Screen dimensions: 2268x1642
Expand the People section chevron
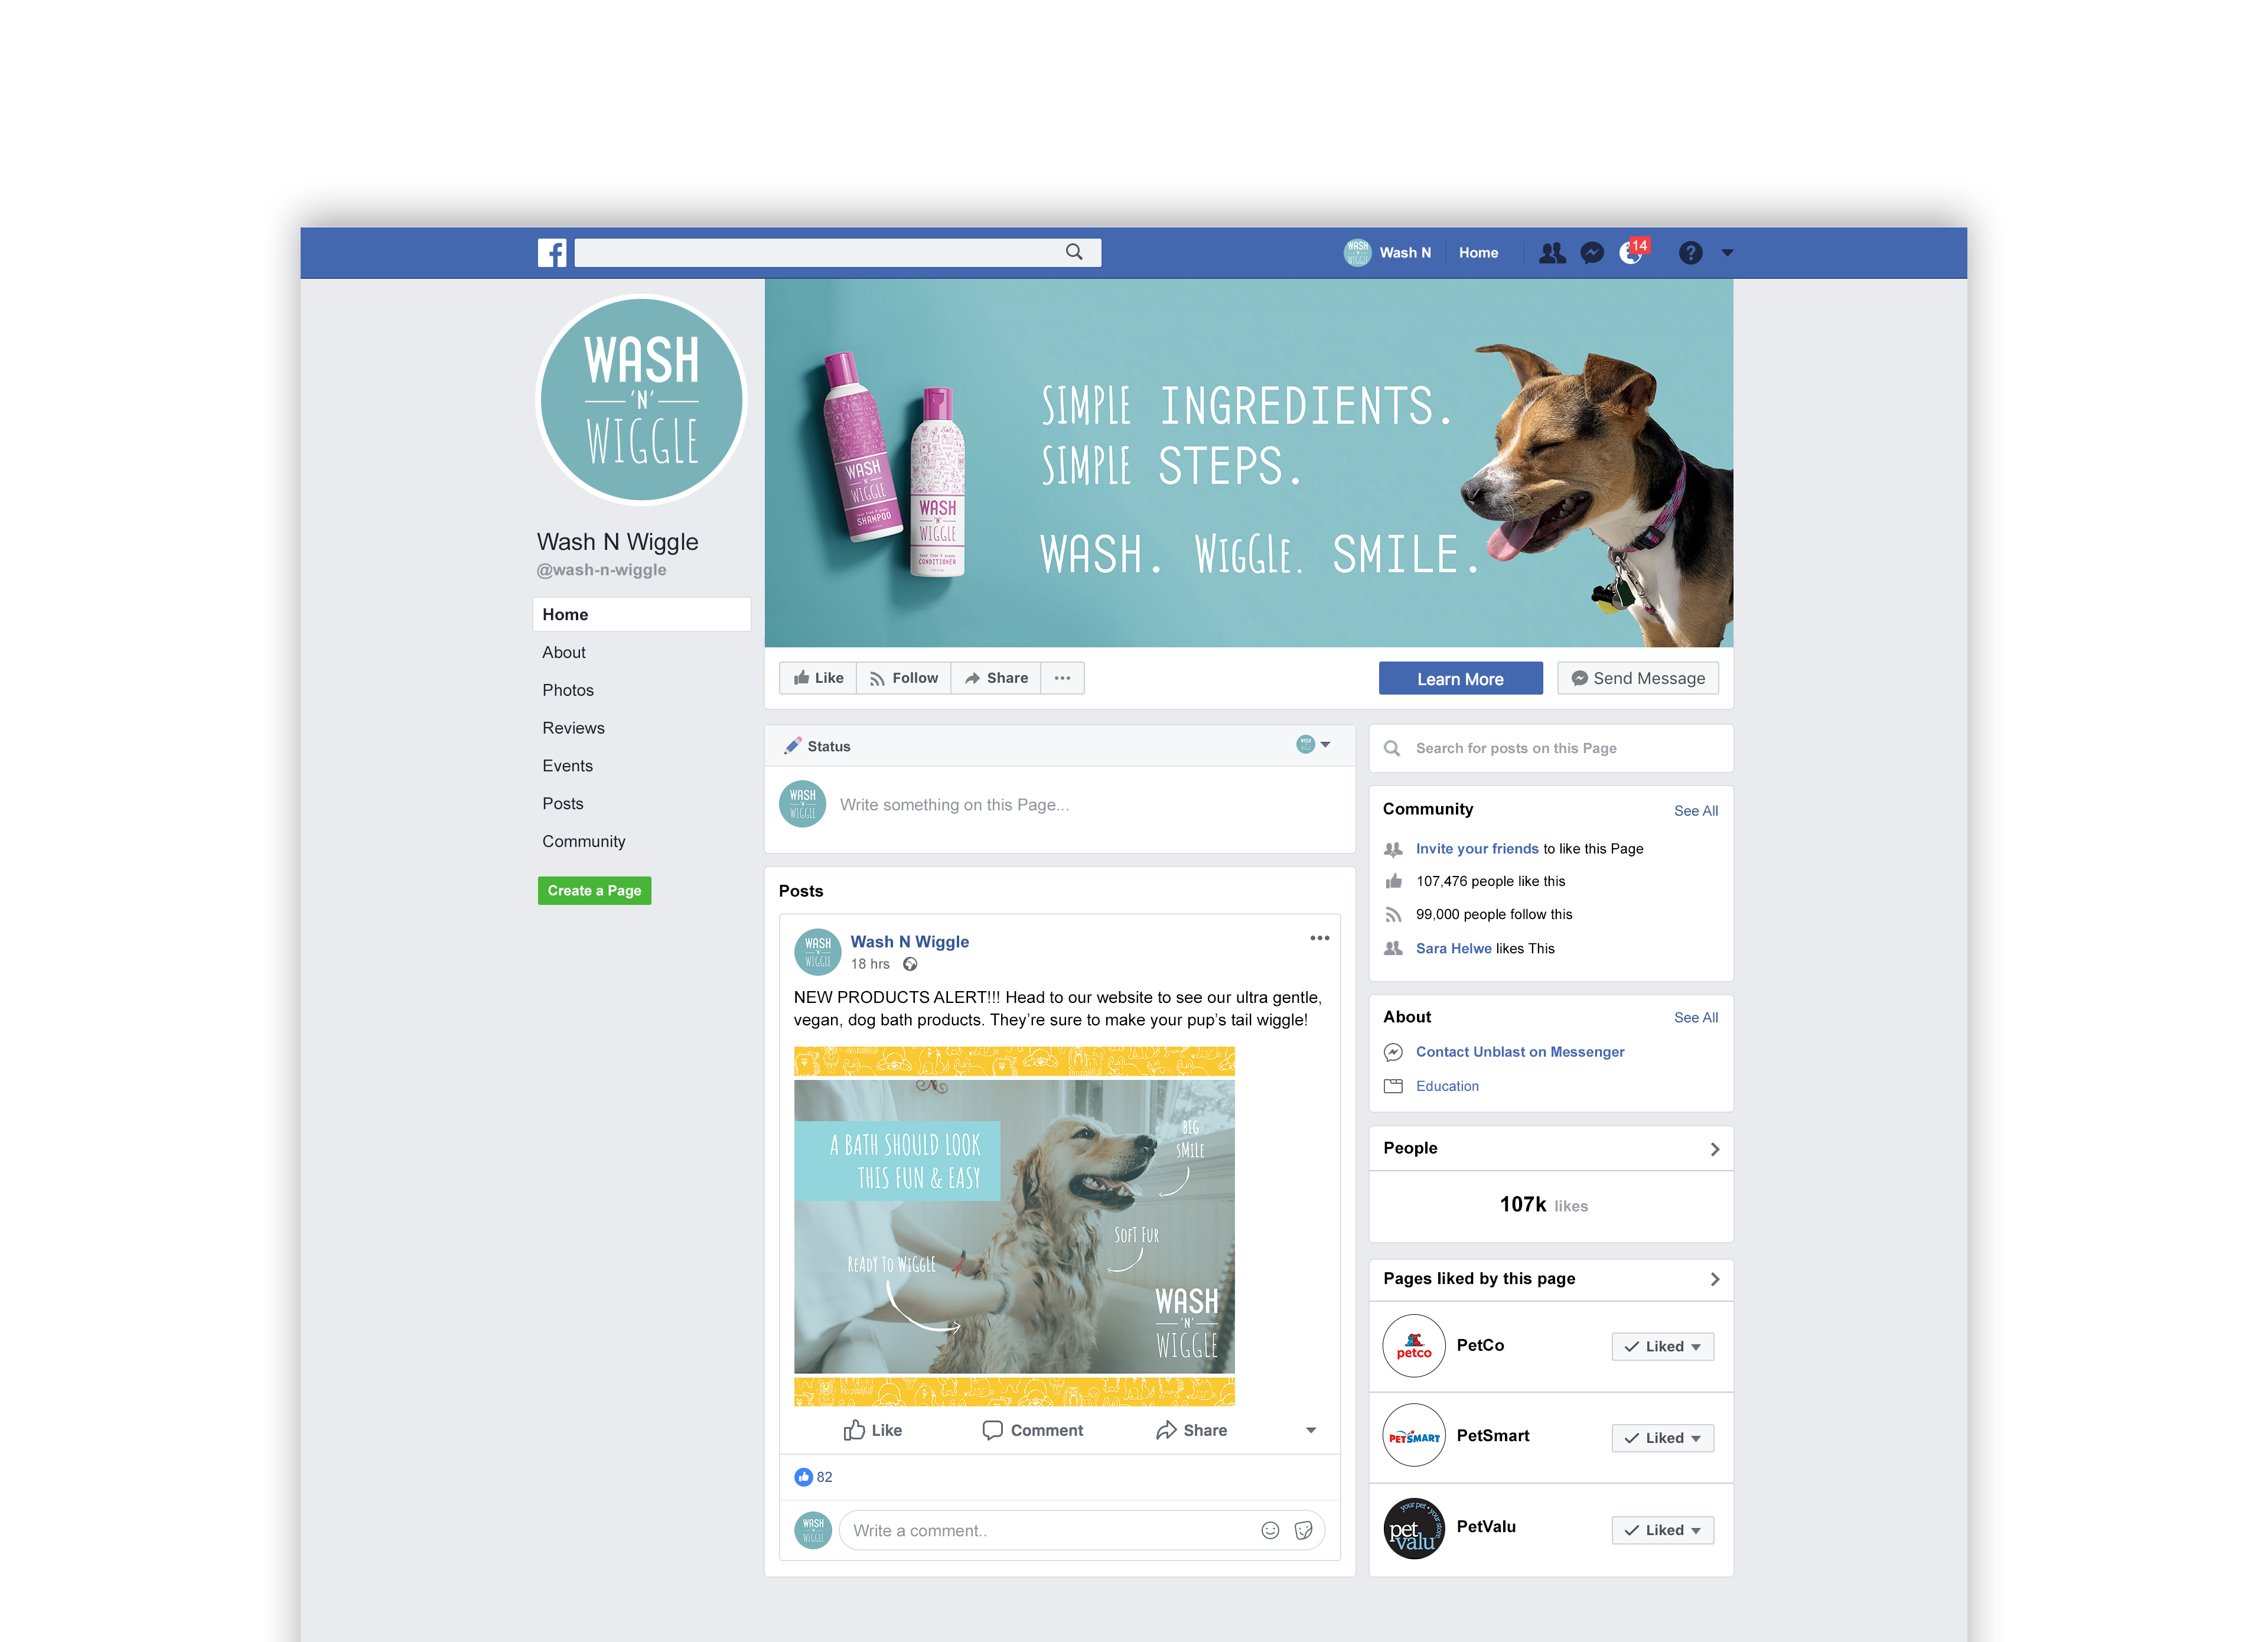point(1715,1150)
